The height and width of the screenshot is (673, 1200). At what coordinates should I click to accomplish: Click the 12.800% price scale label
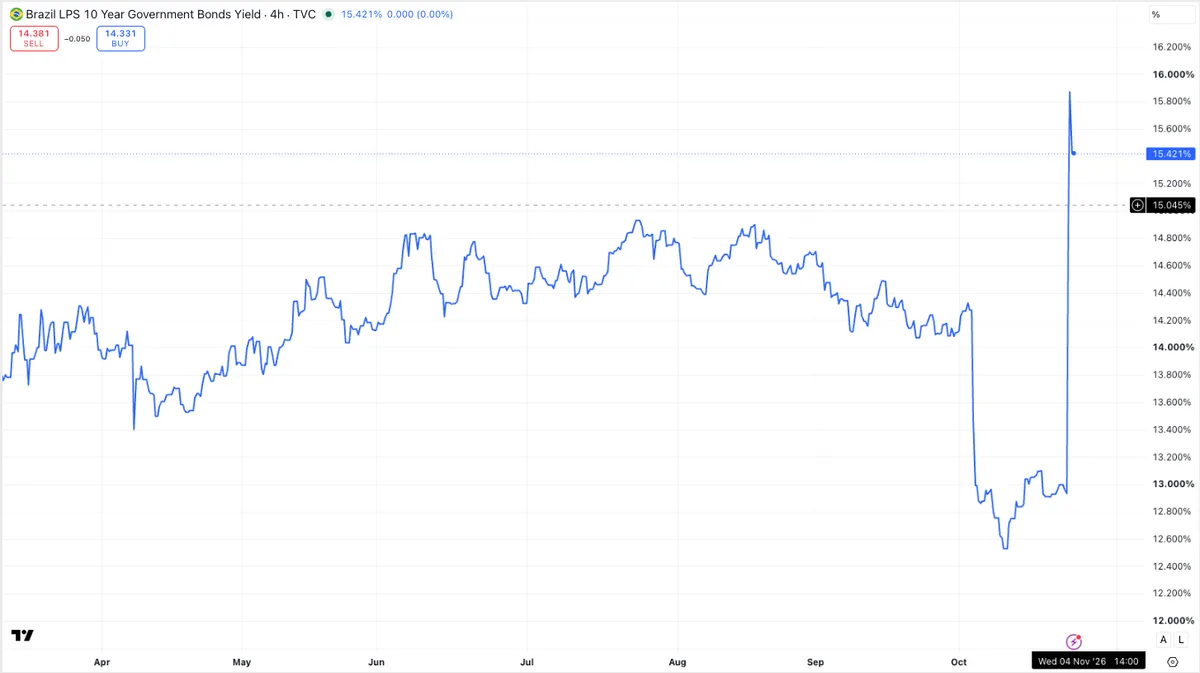pyautogui.click(x=1171, y=511)
